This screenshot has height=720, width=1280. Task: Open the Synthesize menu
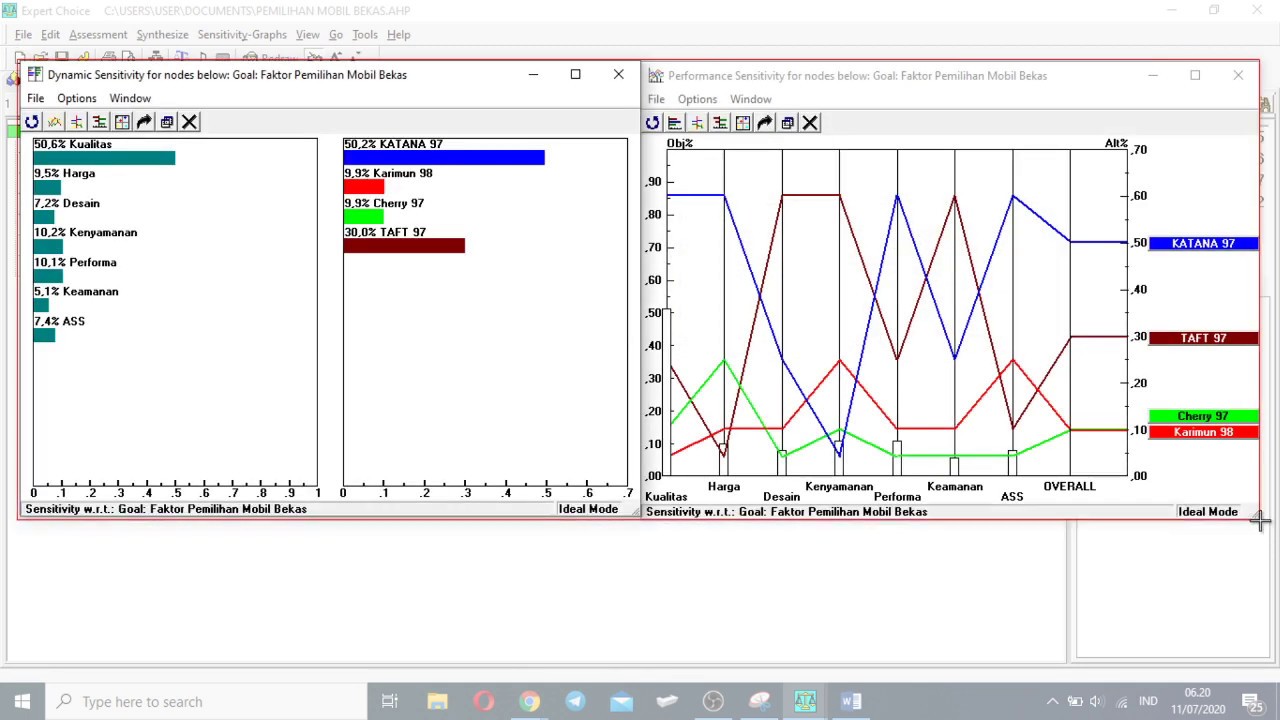click(x=162, y=34)
